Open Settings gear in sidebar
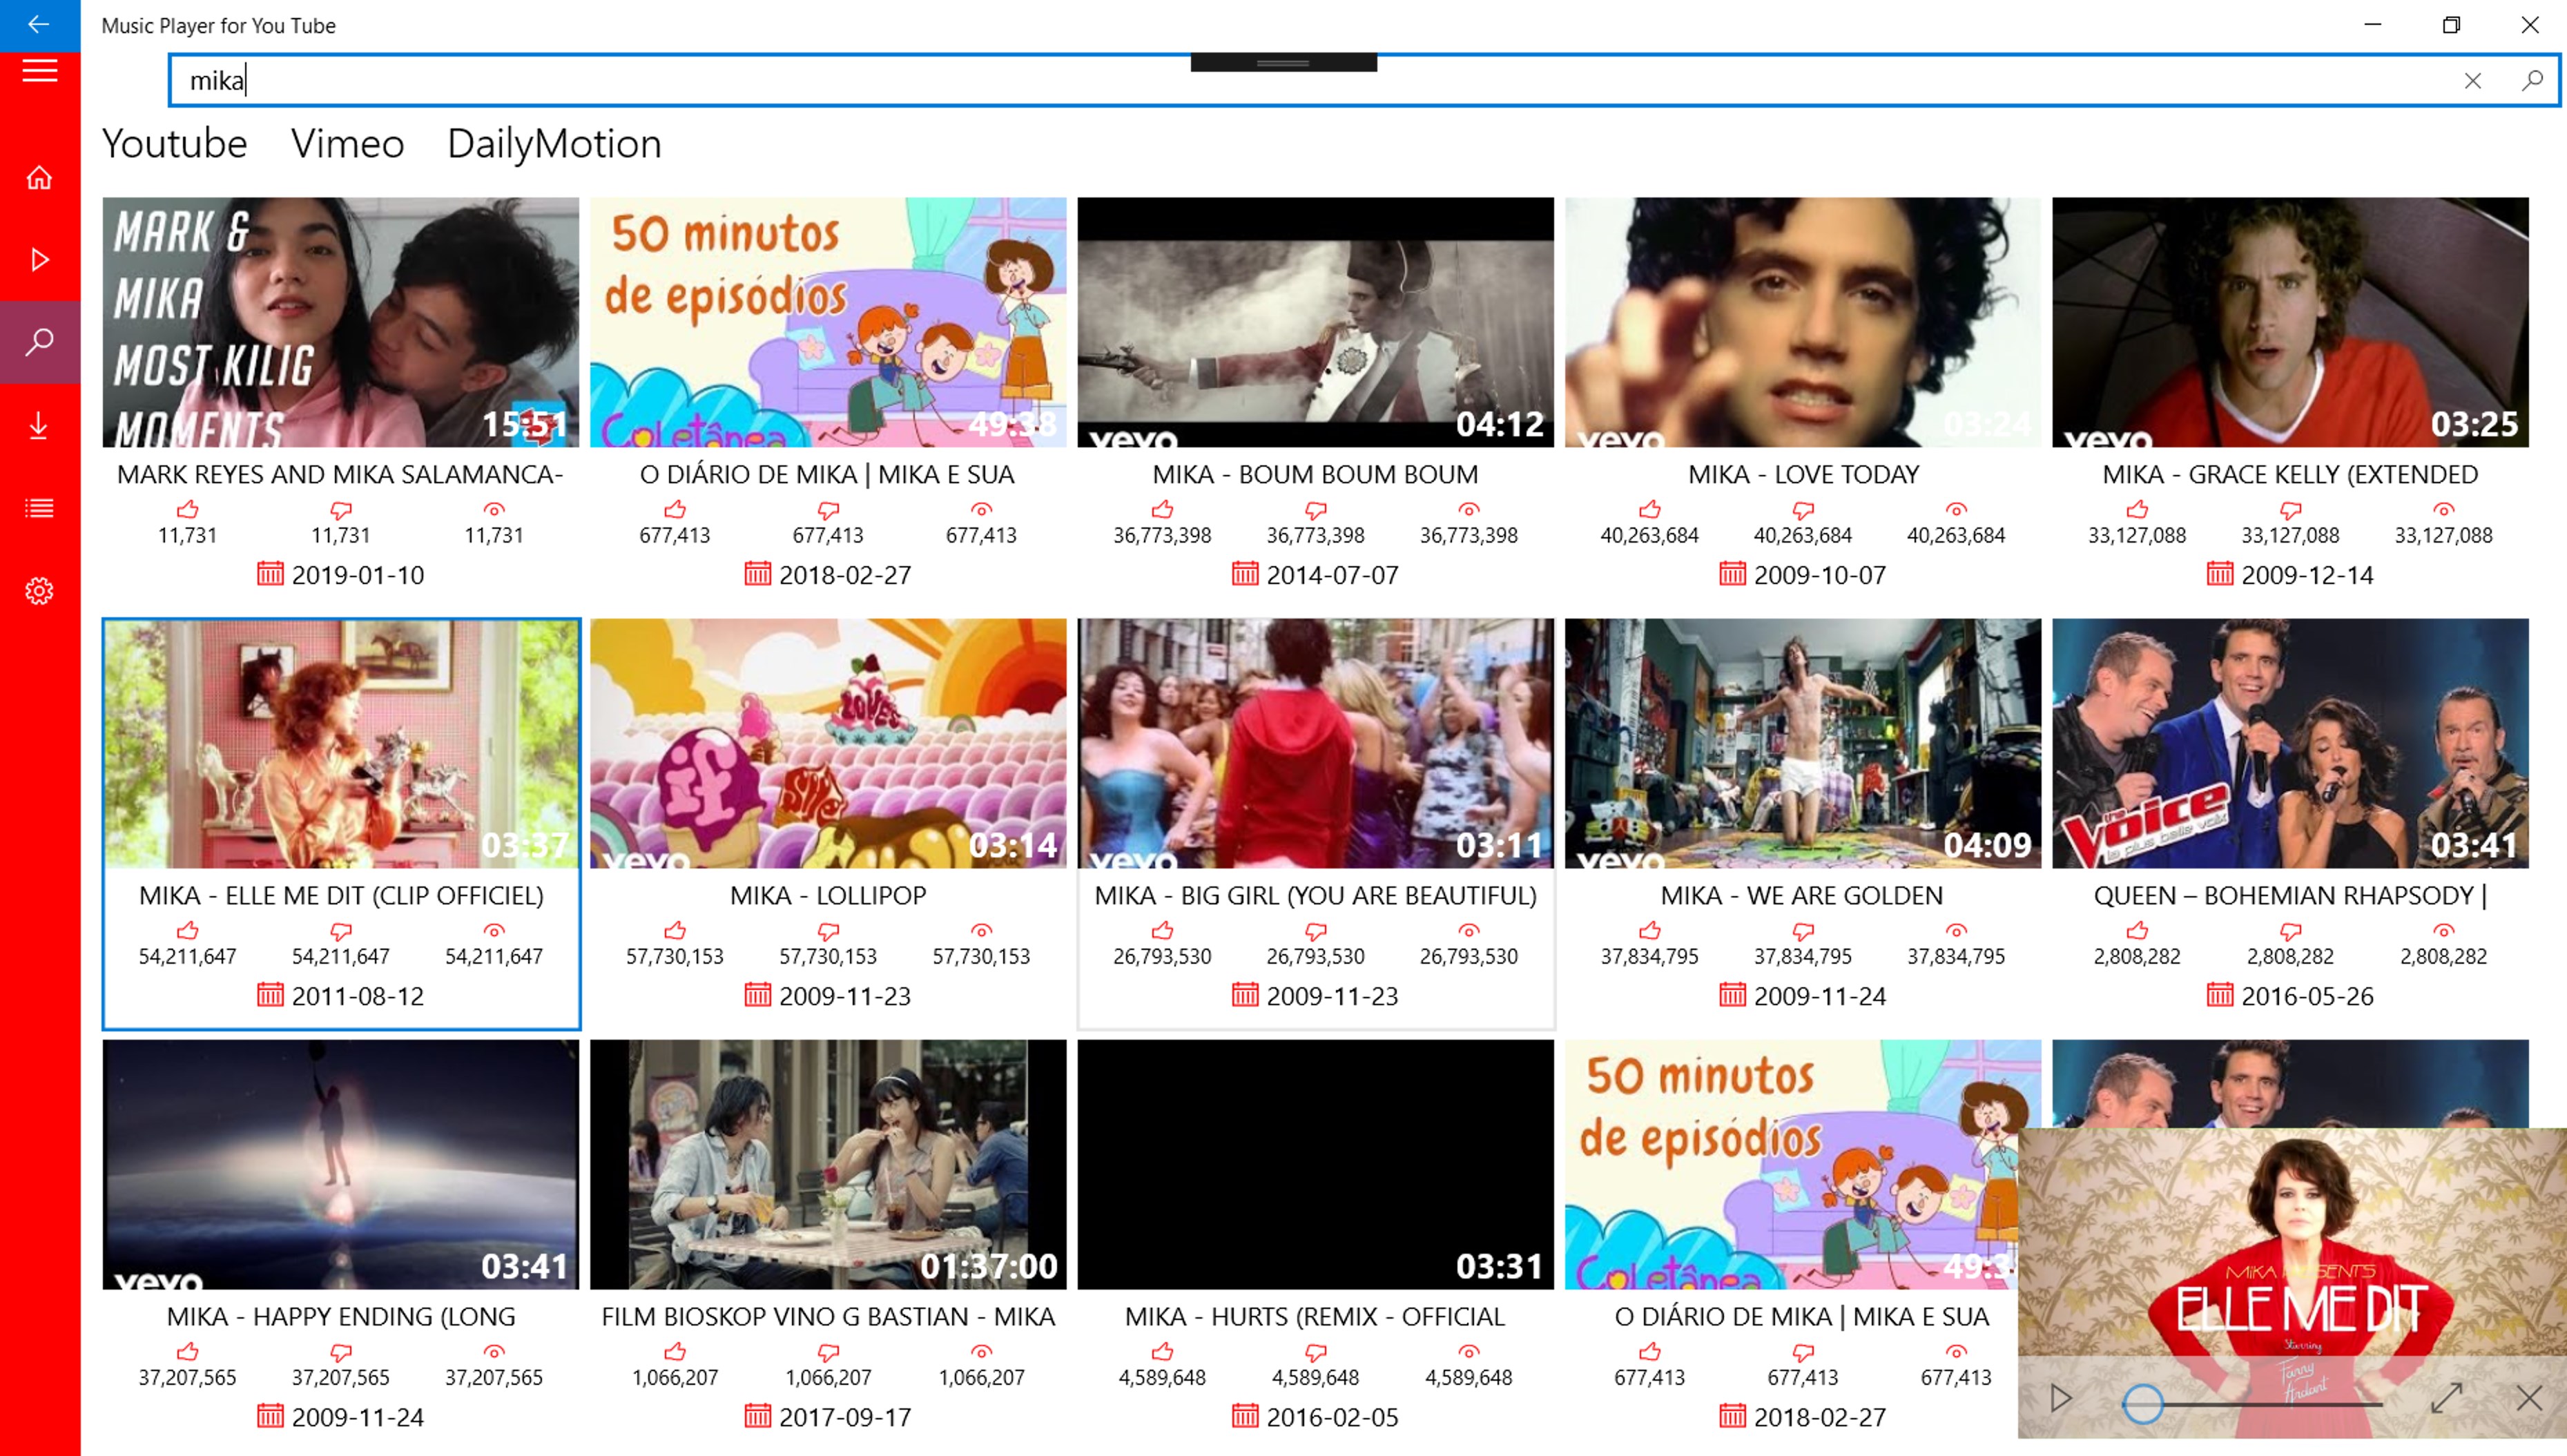 click(39, 591)
